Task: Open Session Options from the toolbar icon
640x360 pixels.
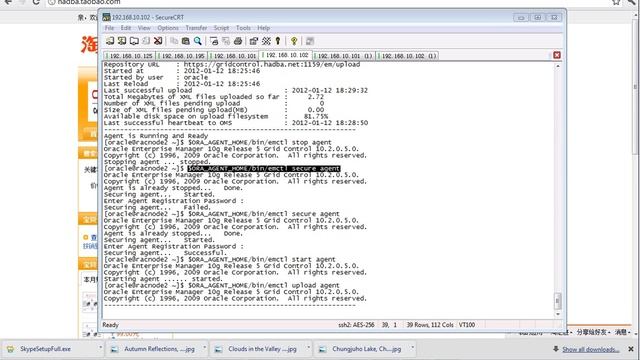Action: point(253,41)
